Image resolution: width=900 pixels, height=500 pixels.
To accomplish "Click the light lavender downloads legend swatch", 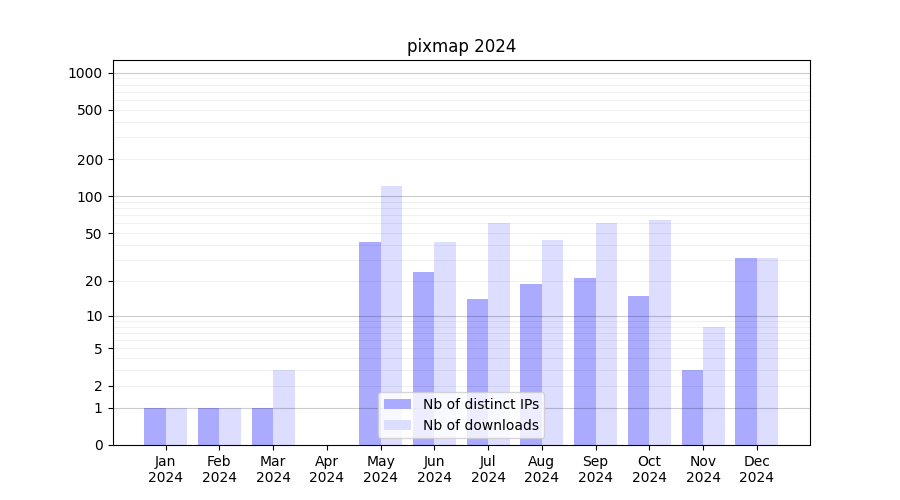I will (x=397, y=425).
